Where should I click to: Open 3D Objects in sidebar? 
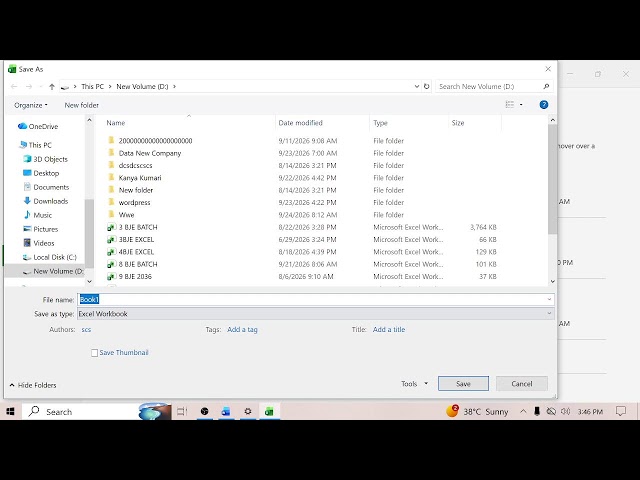click(x=45, y=159)
